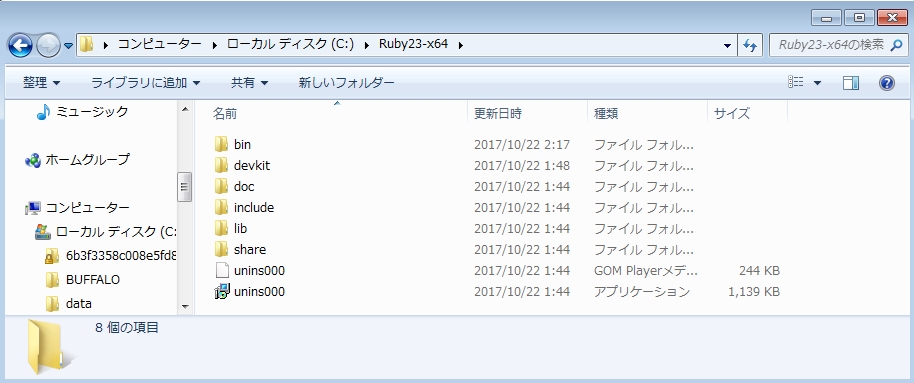914x383 pixels.
Task: Click the ミュージック music note icon
Action: click(x=43, y=112)
